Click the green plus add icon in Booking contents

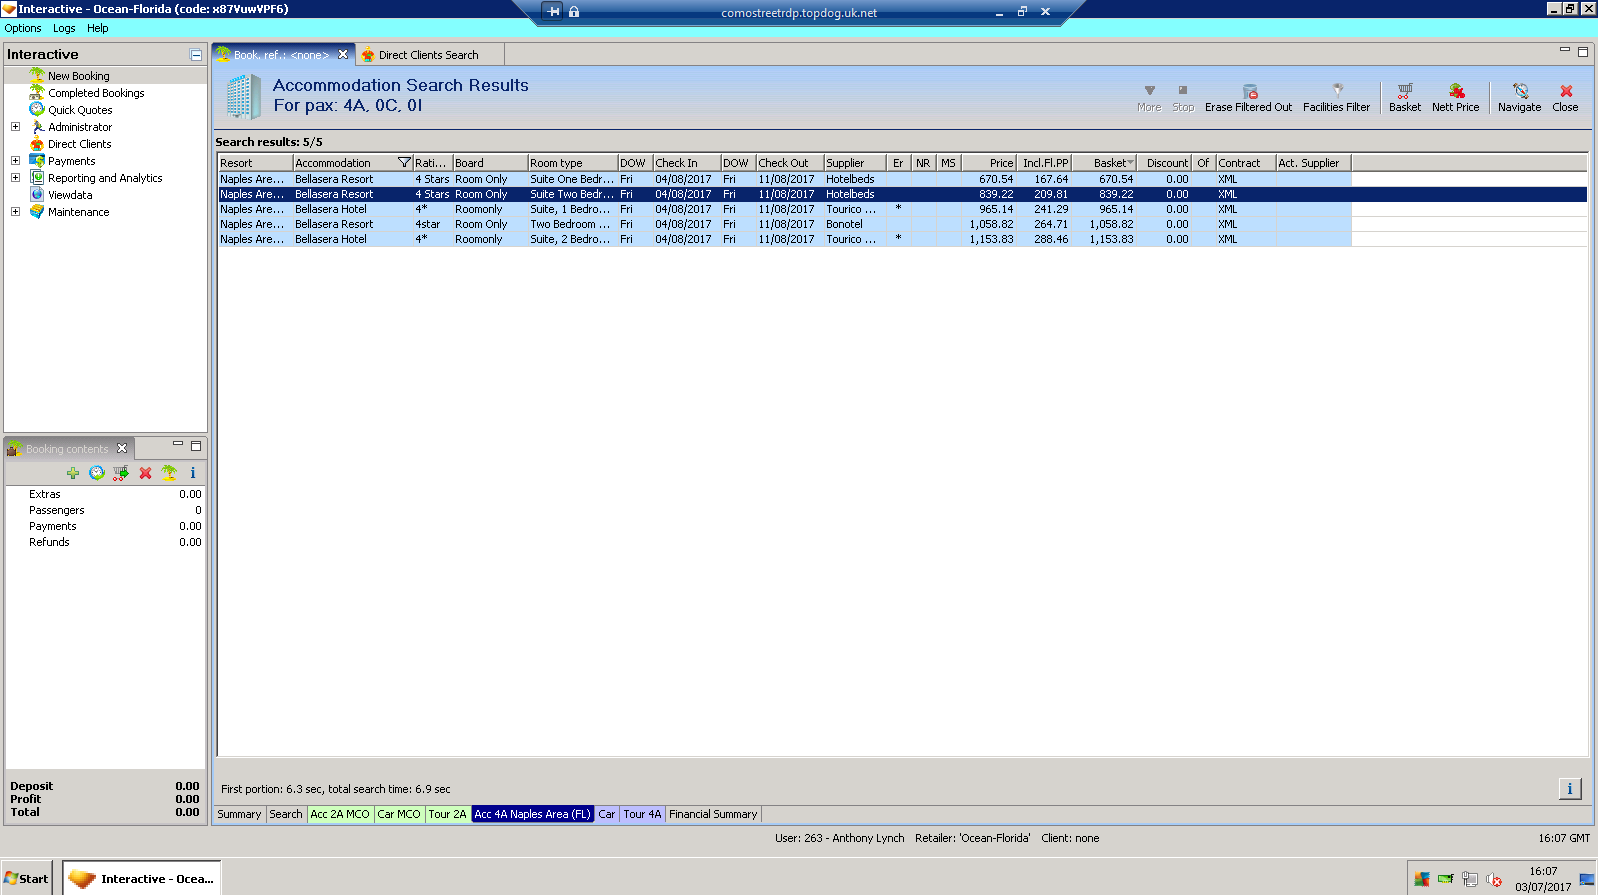73,473
